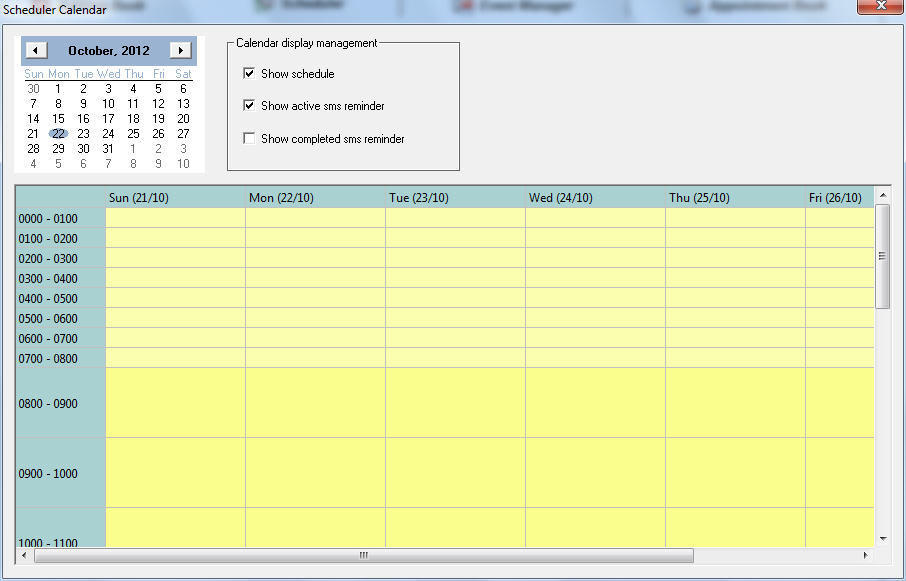Click the Sun (21/10) column header
Image resolution: width=906 pixels, height=581 pixels.
tap(176, 198)
